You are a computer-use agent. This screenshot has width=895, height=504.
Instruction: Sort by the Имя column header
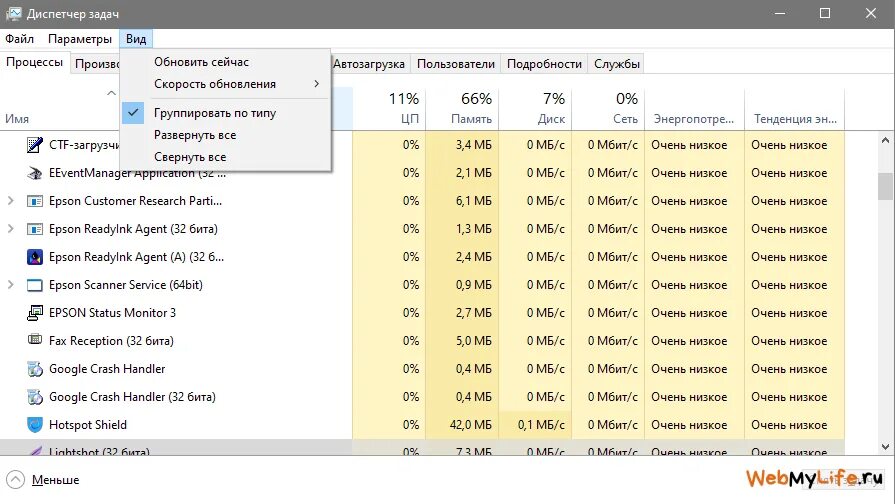(17, 119)
